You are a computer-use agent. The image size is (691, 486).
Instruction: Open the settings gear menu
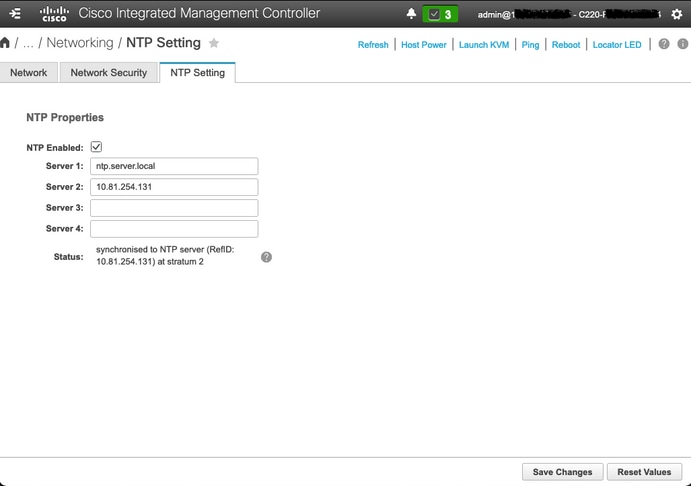(x=677, y=14)
